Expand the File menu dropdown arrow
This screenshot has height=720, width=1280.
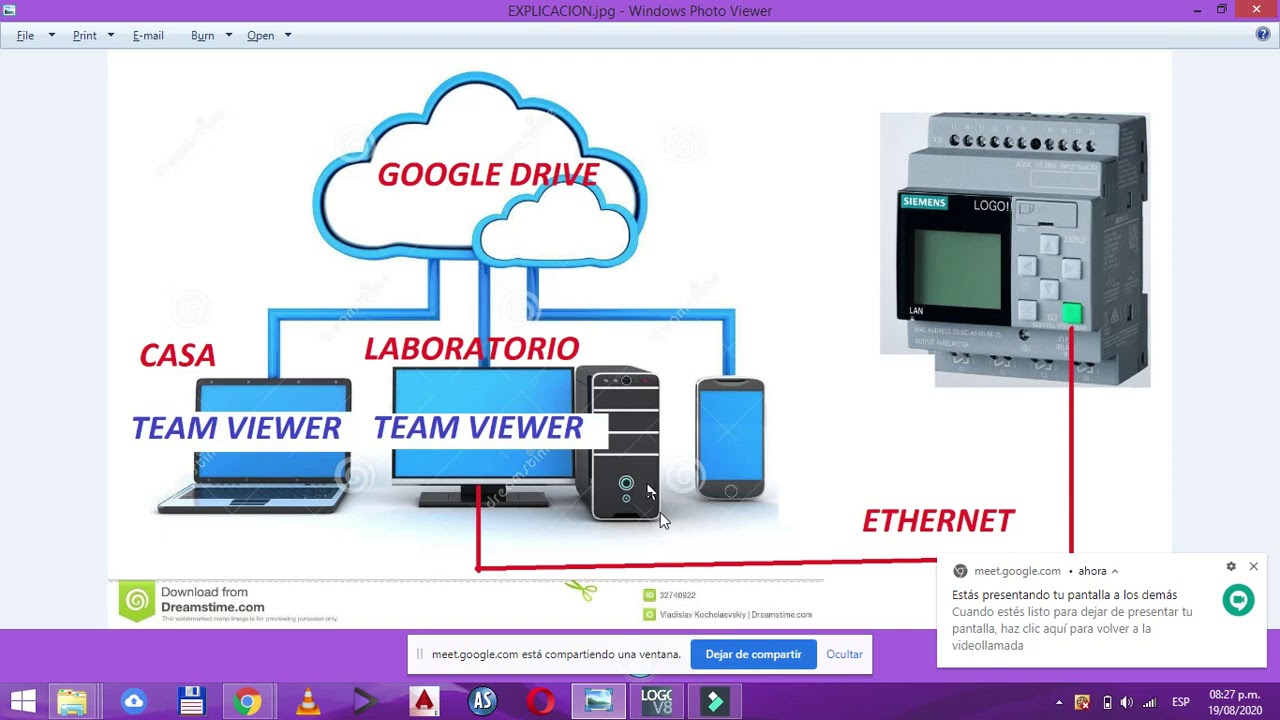point(52,35)
